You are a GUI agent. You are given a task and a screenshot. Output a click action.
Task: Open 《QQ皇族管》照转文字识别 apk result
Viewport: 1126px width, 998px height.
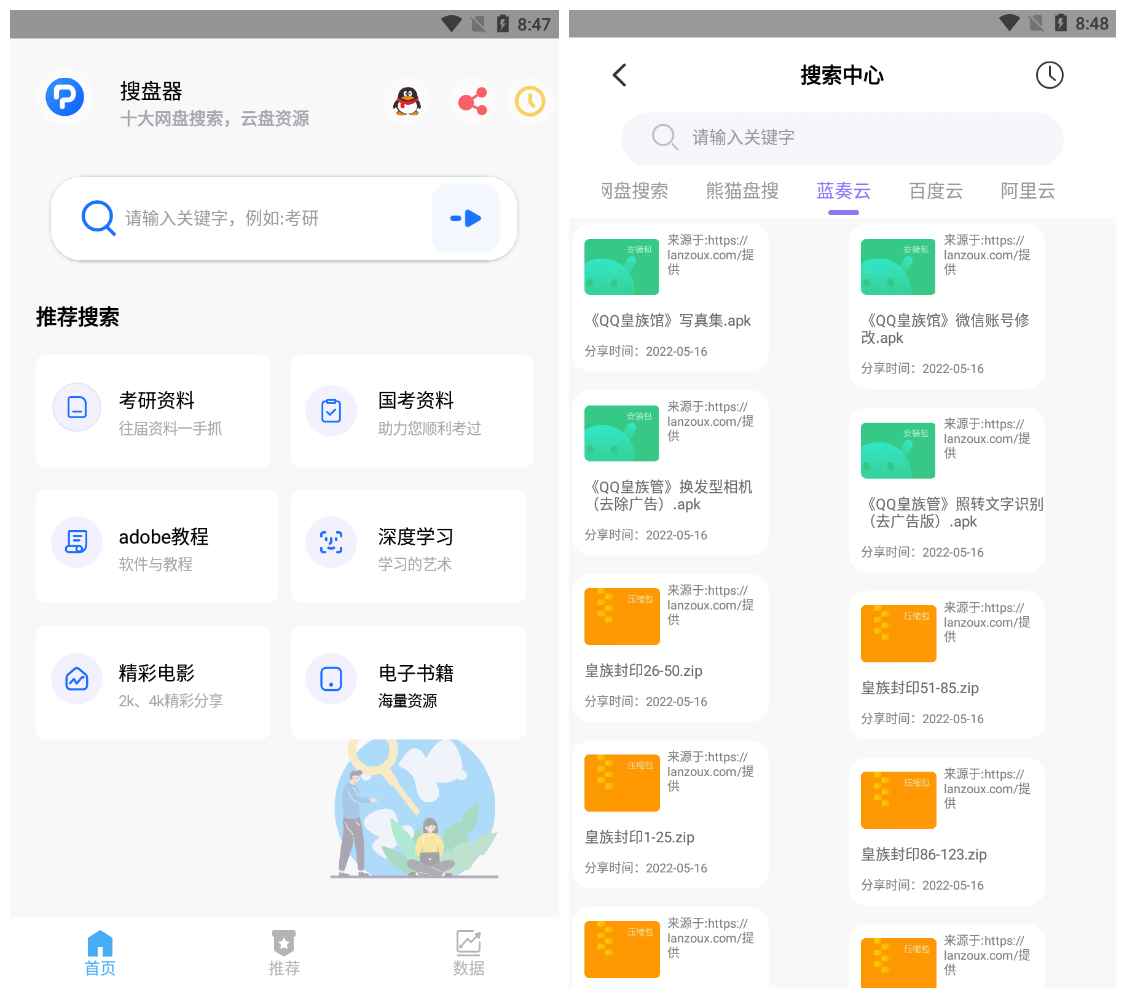[946, 490]
